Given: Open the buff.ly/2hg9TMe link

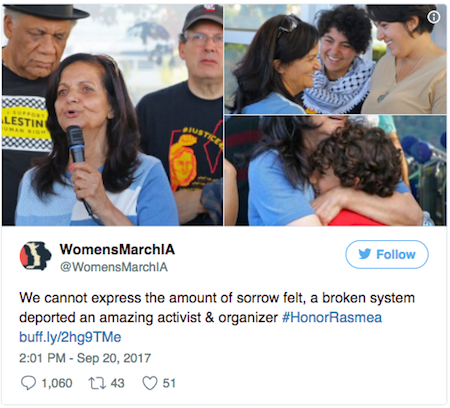Looking at the screenshot, I should pos(70,337).
